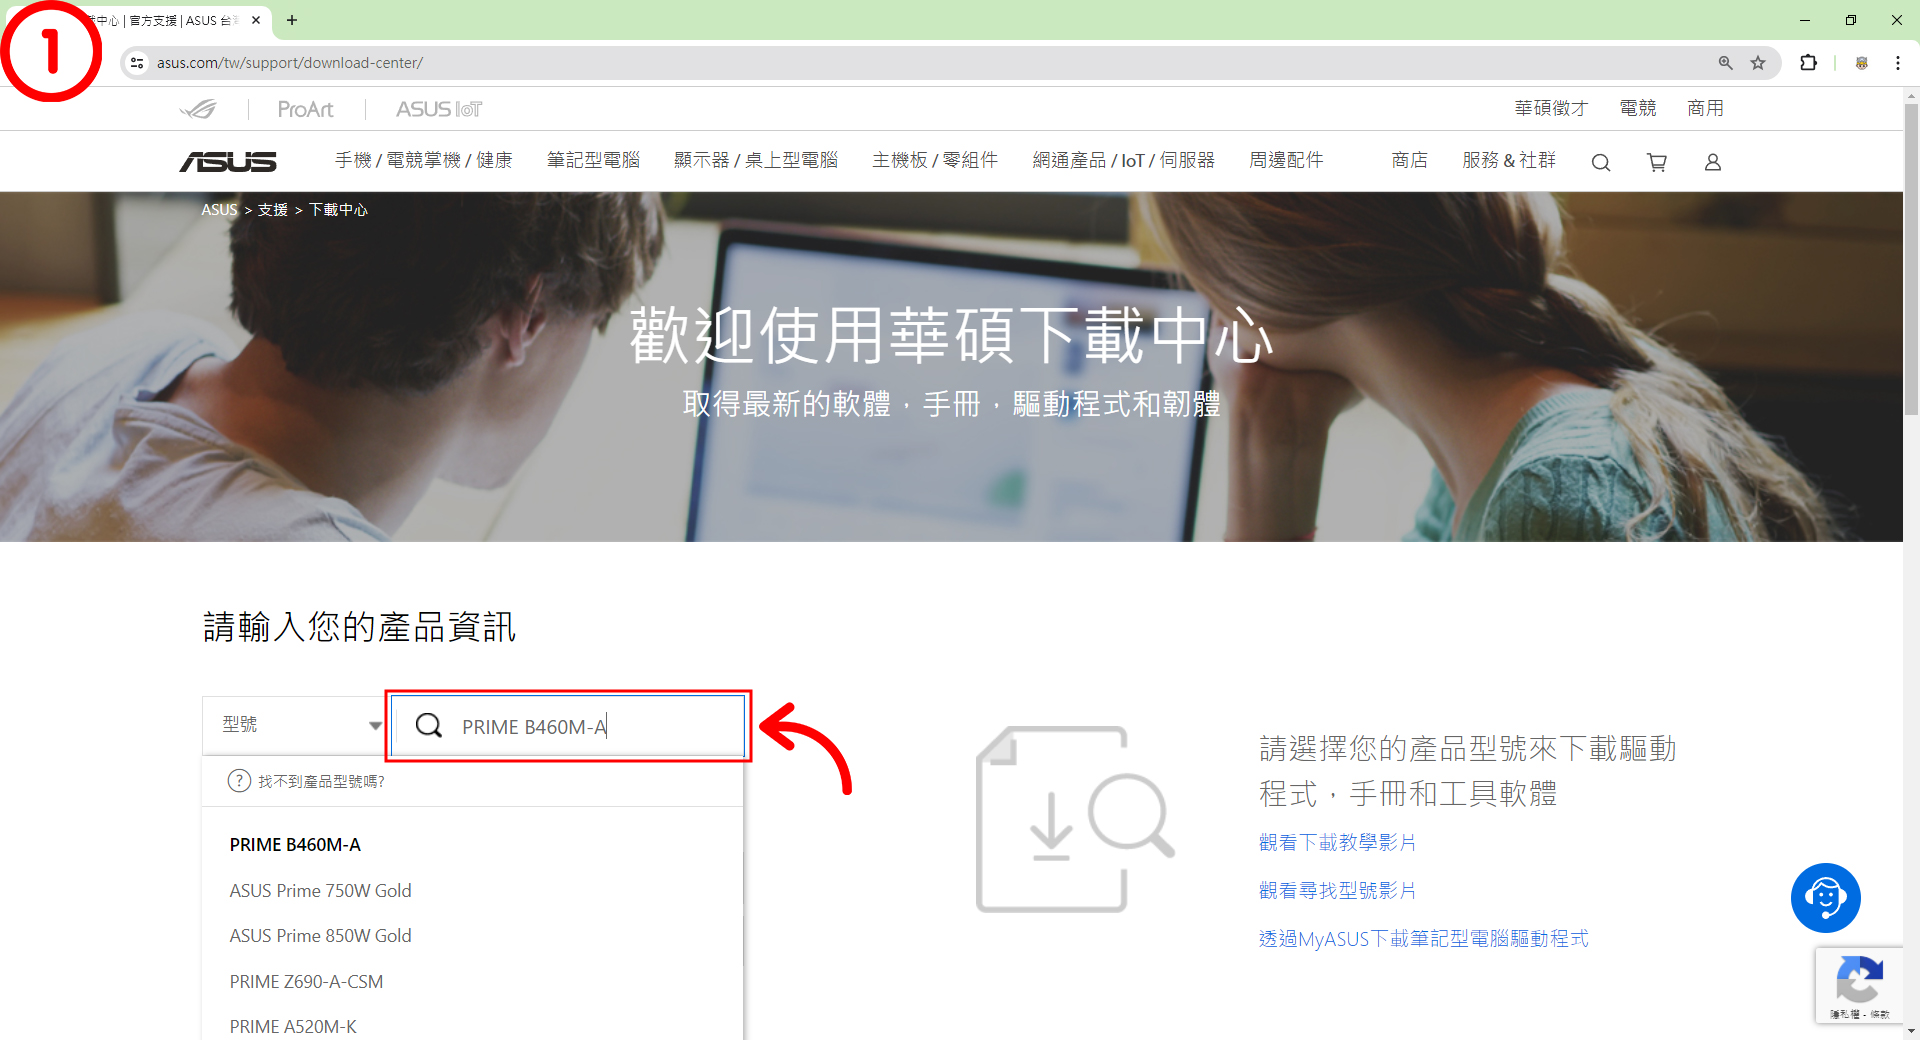Click the ASUS logo in header
Viewport: 1920px width, 1040px height.
[228, 161]
